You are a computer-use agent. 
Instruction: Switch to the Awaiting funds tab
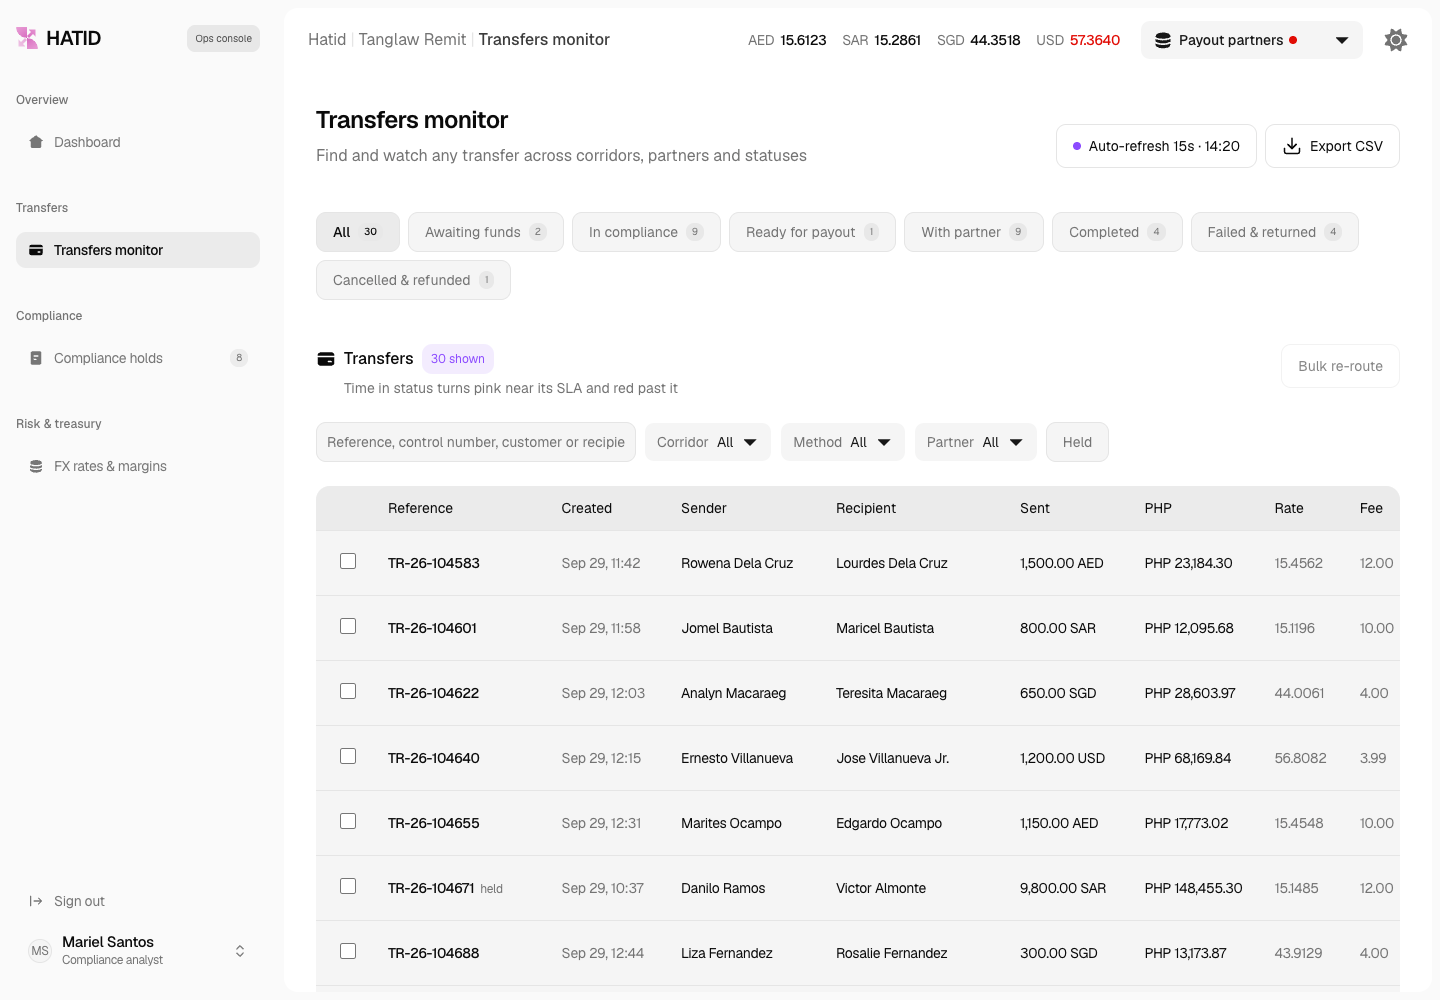(486, 232)
